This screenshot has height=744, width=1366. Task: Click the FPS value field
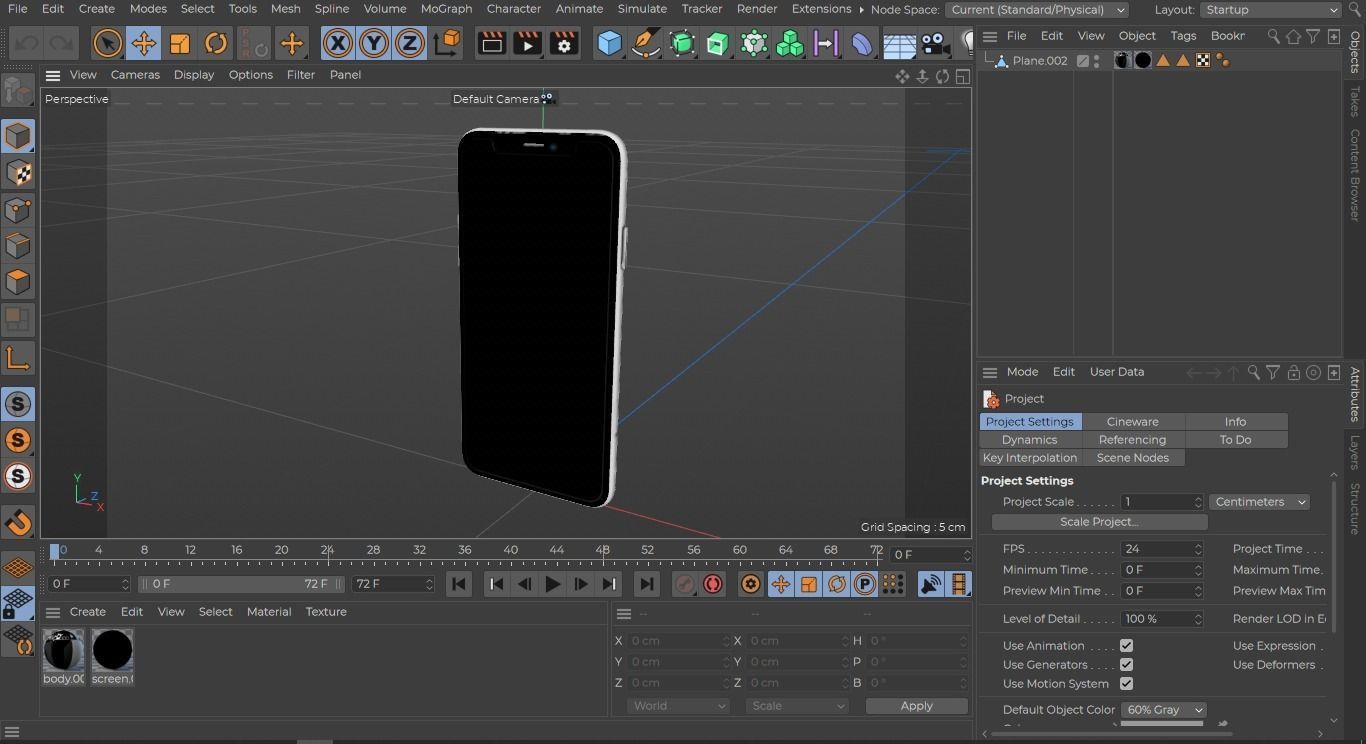point(1162,549)
